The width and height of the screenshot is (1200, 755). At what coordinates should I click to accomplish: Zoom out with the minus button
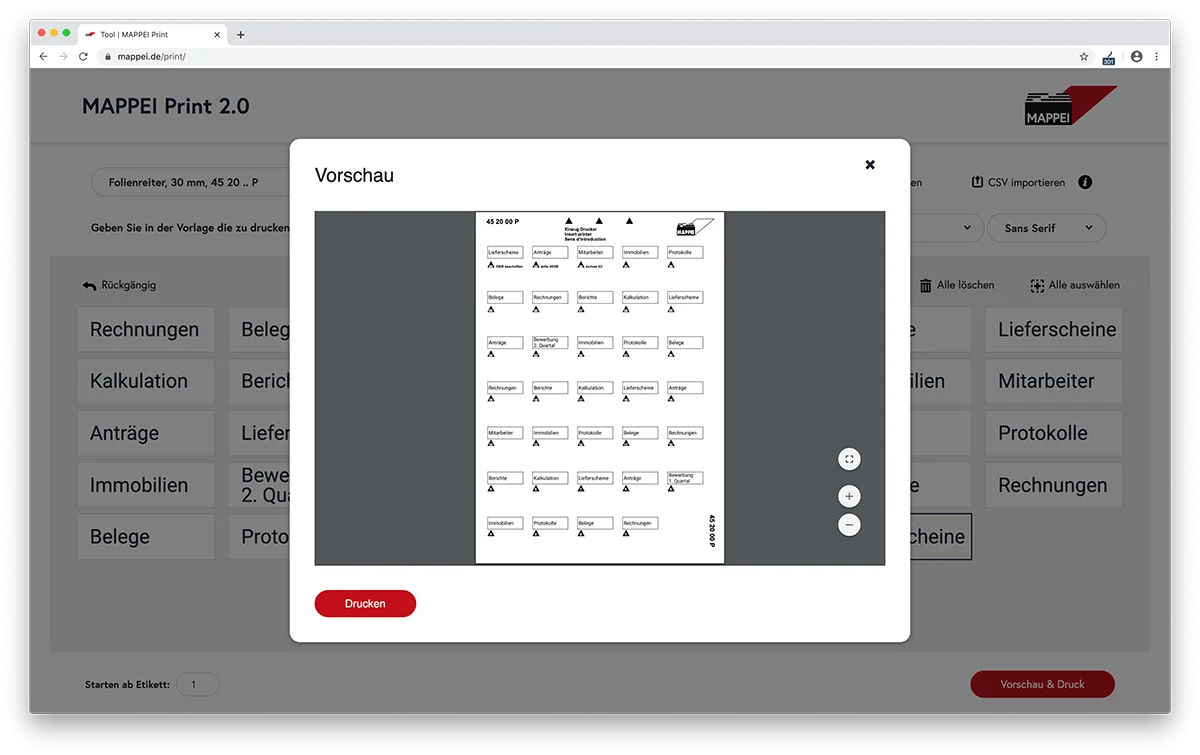click(x=849, y=524)
